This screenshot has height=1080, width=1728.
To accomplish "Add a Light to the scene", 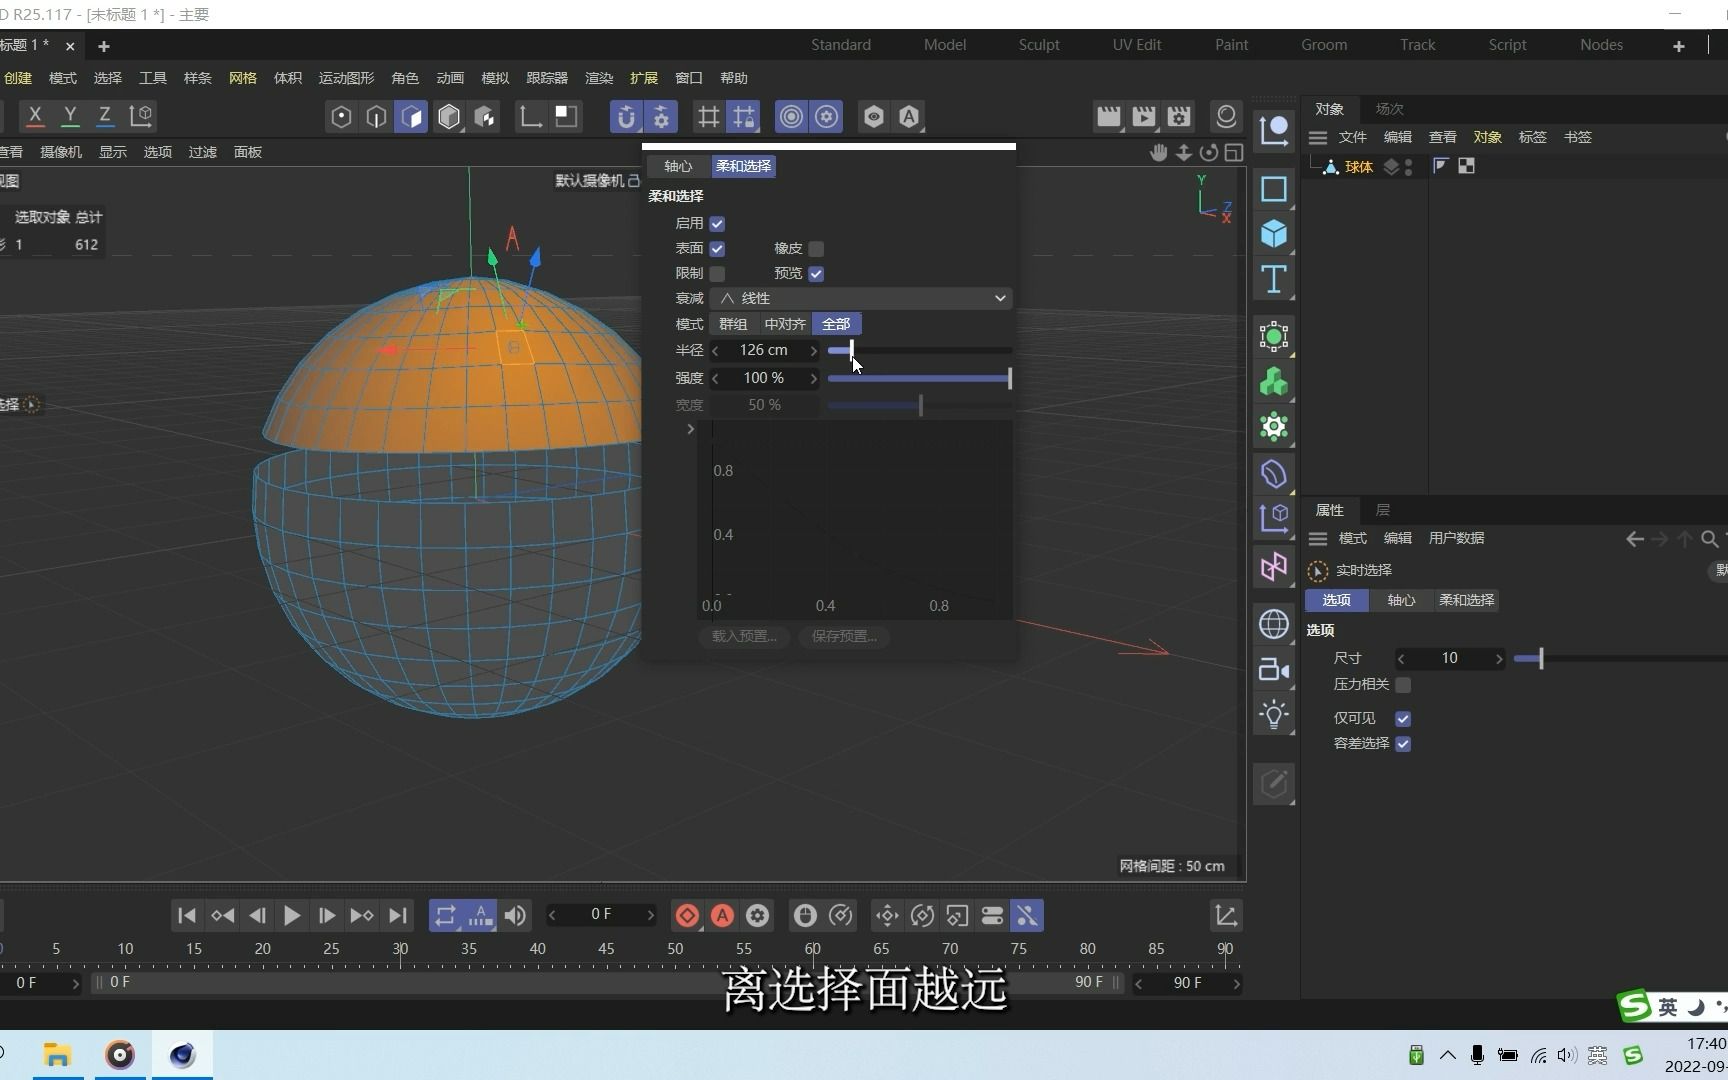I will pyautogui.click(x=1273, y=713).
